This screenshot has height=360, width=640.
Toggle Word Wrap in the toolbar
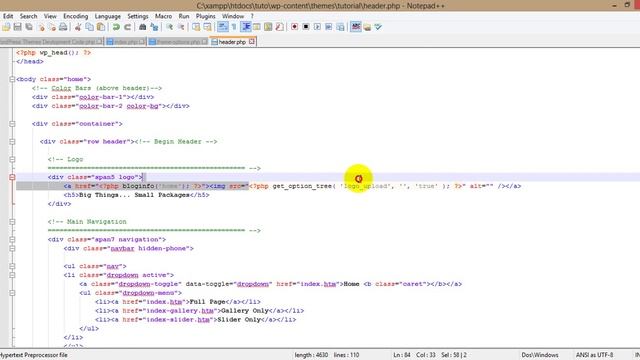tap(223, 27)
